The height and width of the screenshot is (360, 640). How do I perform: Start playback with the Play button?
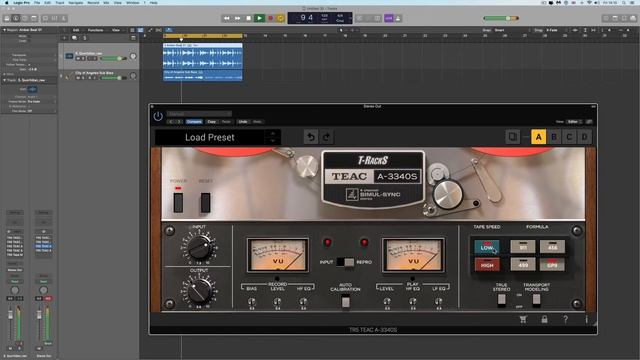[x=259, y=18]
